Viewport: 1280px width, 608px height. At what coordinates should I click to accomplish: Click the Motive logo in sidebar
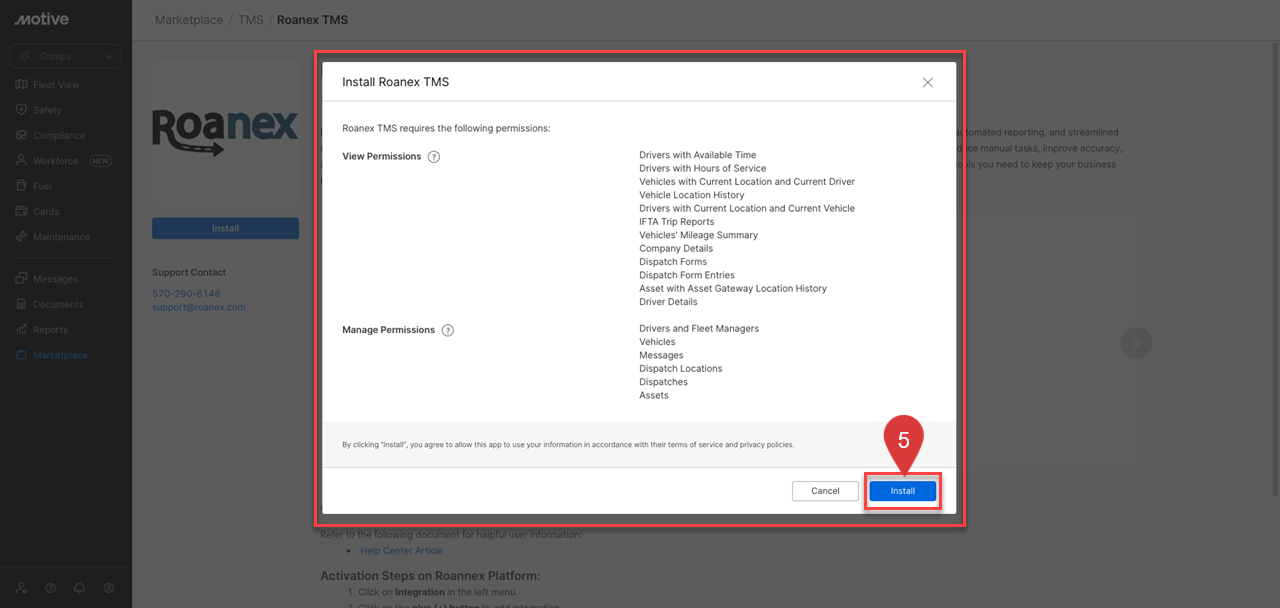(40, 19)
